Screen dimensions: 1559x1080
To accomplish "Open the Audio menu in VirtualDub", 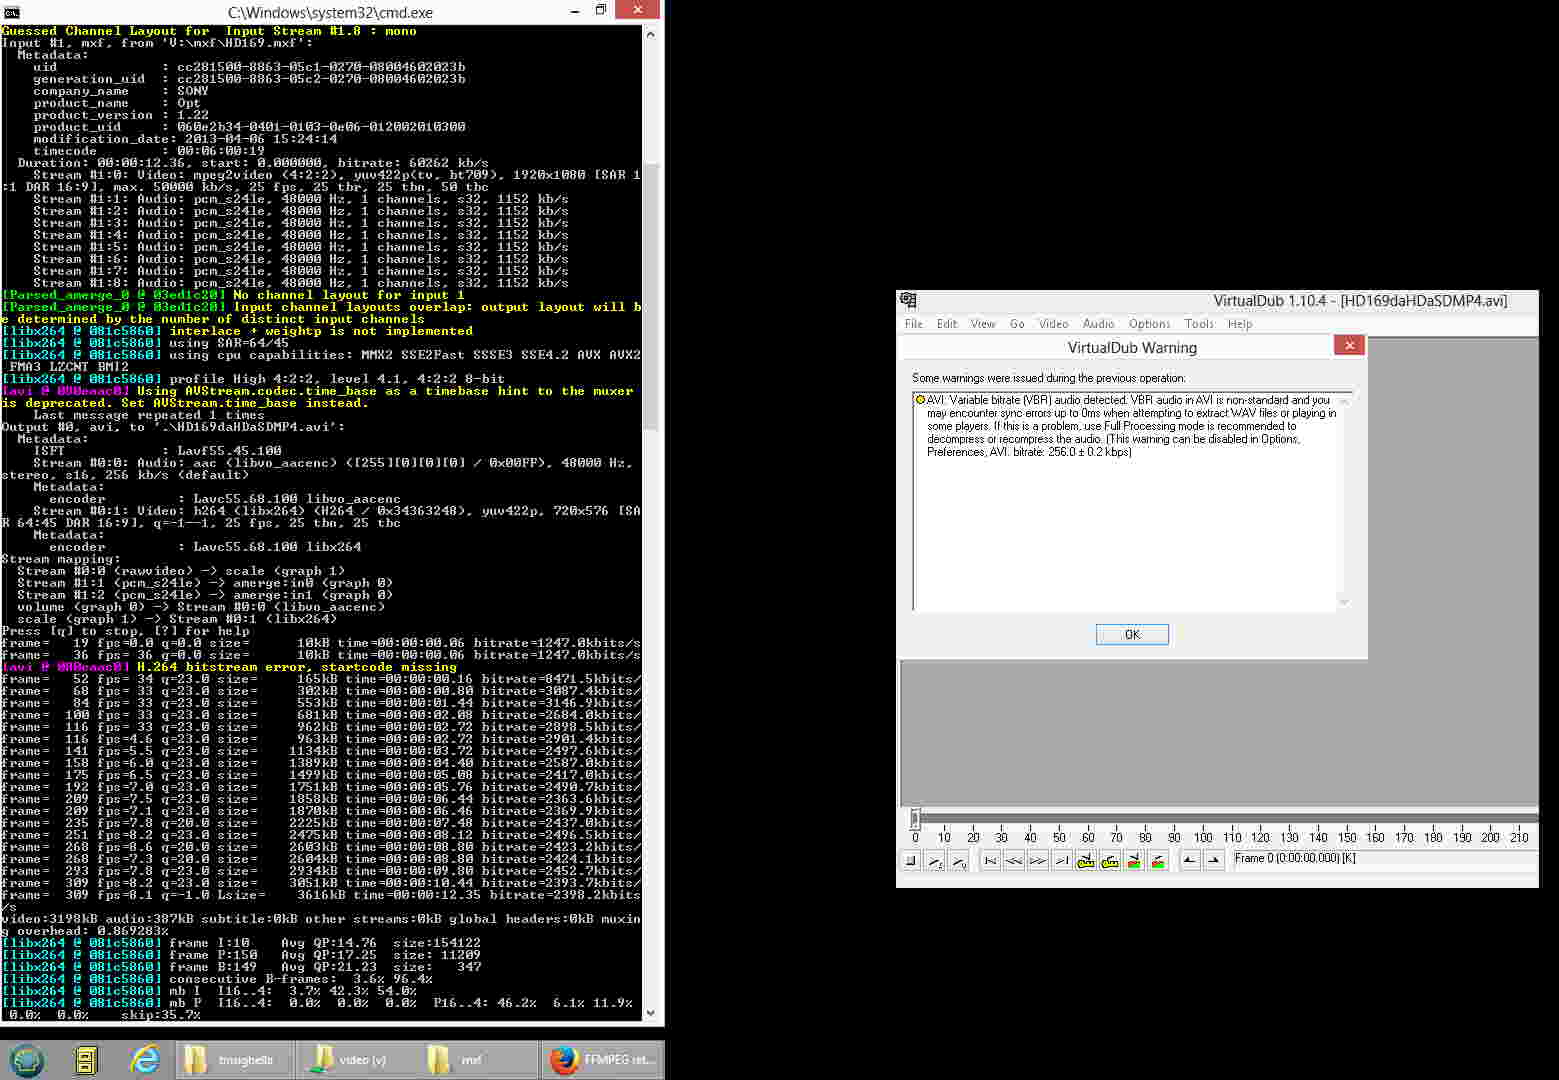I will coord(1098,324).
